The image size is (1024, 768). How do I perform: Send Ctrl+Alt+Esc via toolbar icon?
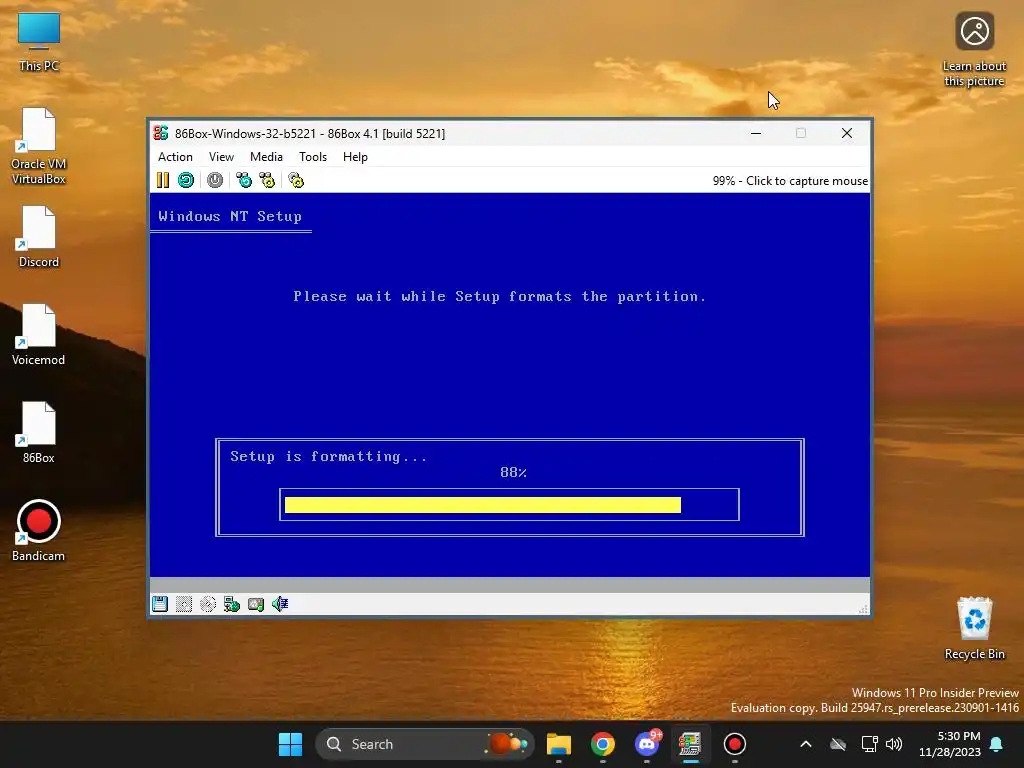pyautogui.click(x=267, y=180)
